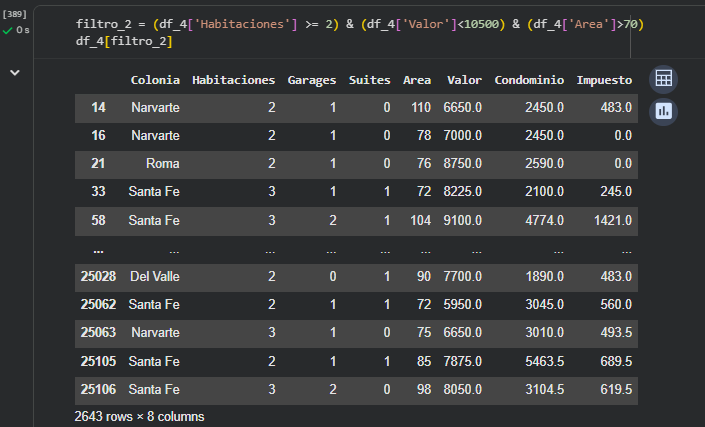Screen dimensions: 705x427
Task: Collapse the cell output with chevron
Action: click(x=15, y=73)
